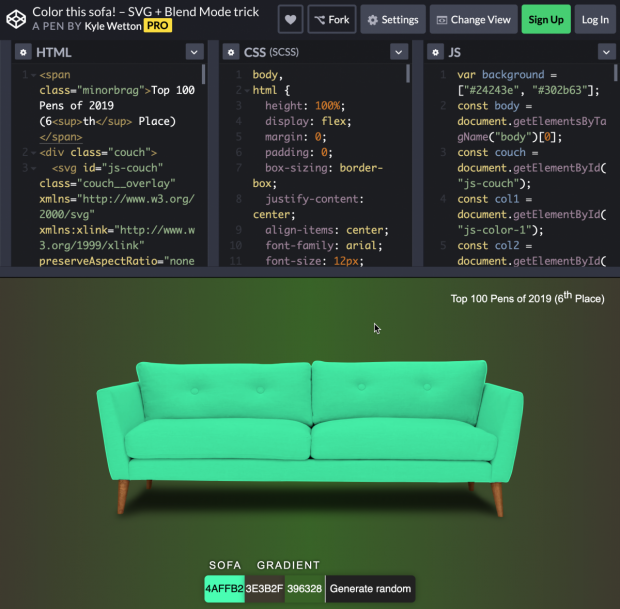Image resolution: width=620 pixels, height=609 pixels.
Task: Click 'const col1' in JS code
Action: tap(488, 199)
